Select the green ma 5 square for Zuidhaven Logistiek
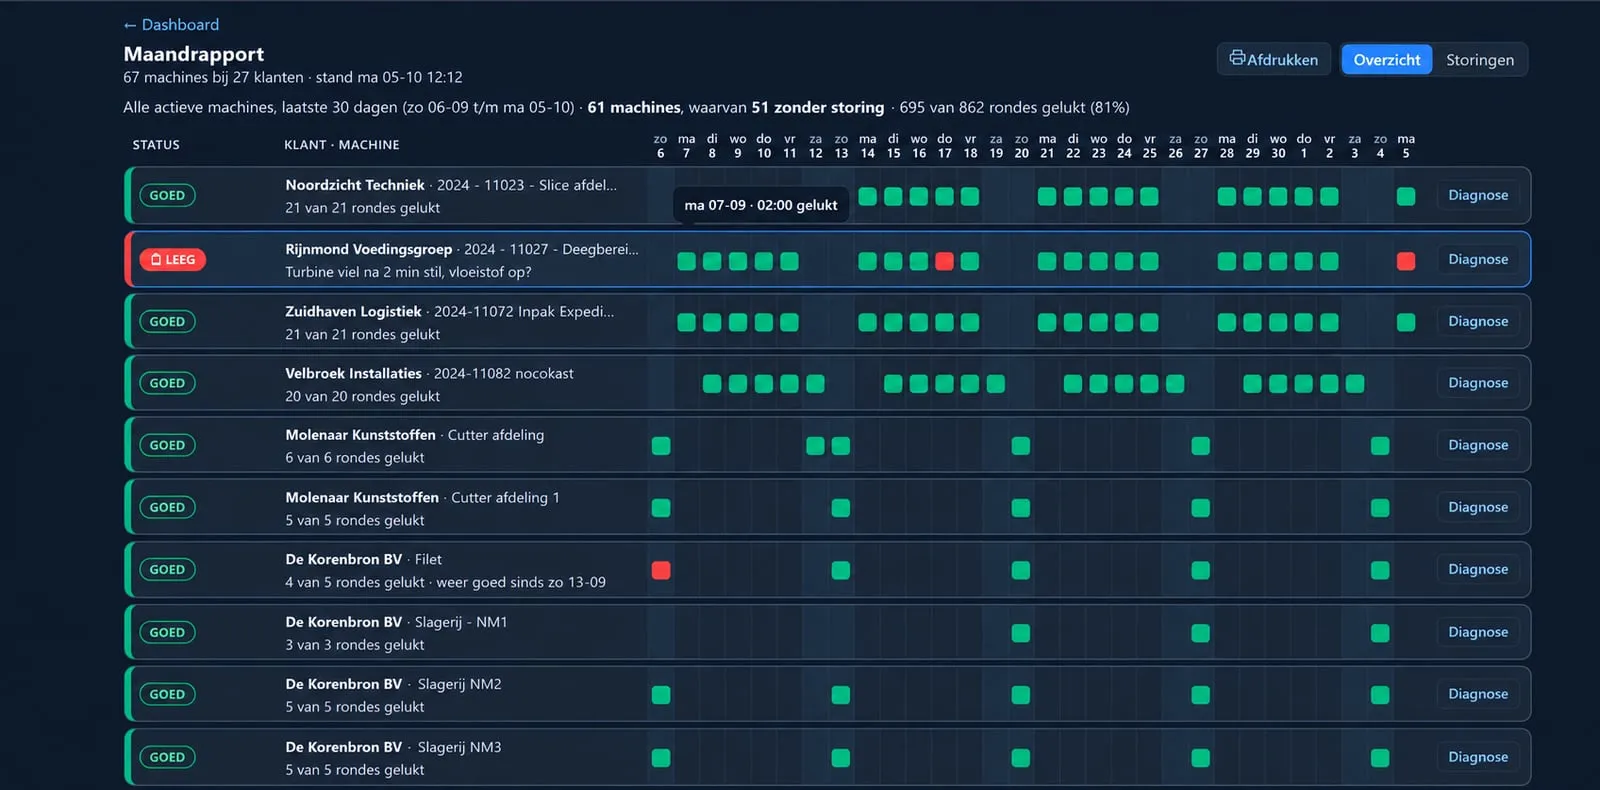This screenshot has width=1600, height=790. coord(1406,322)
